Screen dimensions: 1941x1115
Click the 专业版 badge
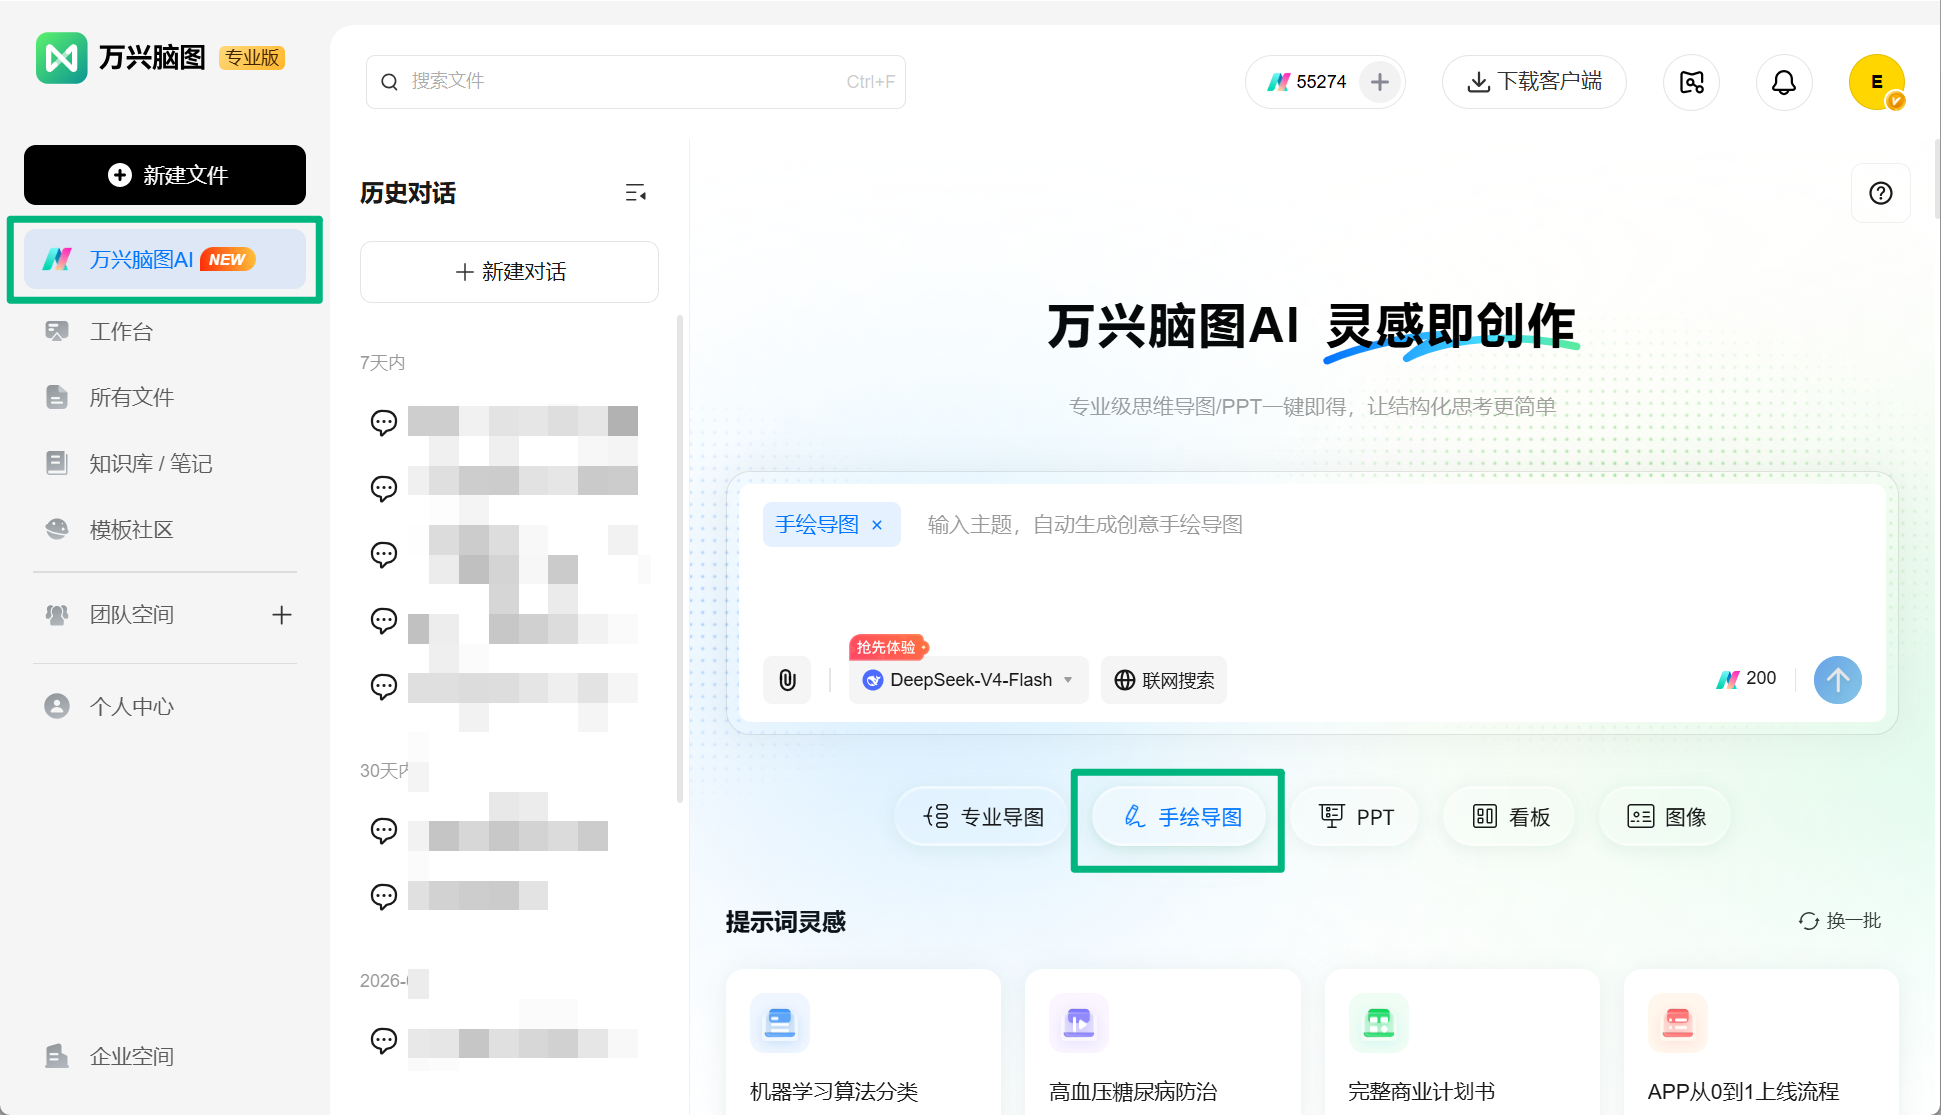(x=252, y=58)
